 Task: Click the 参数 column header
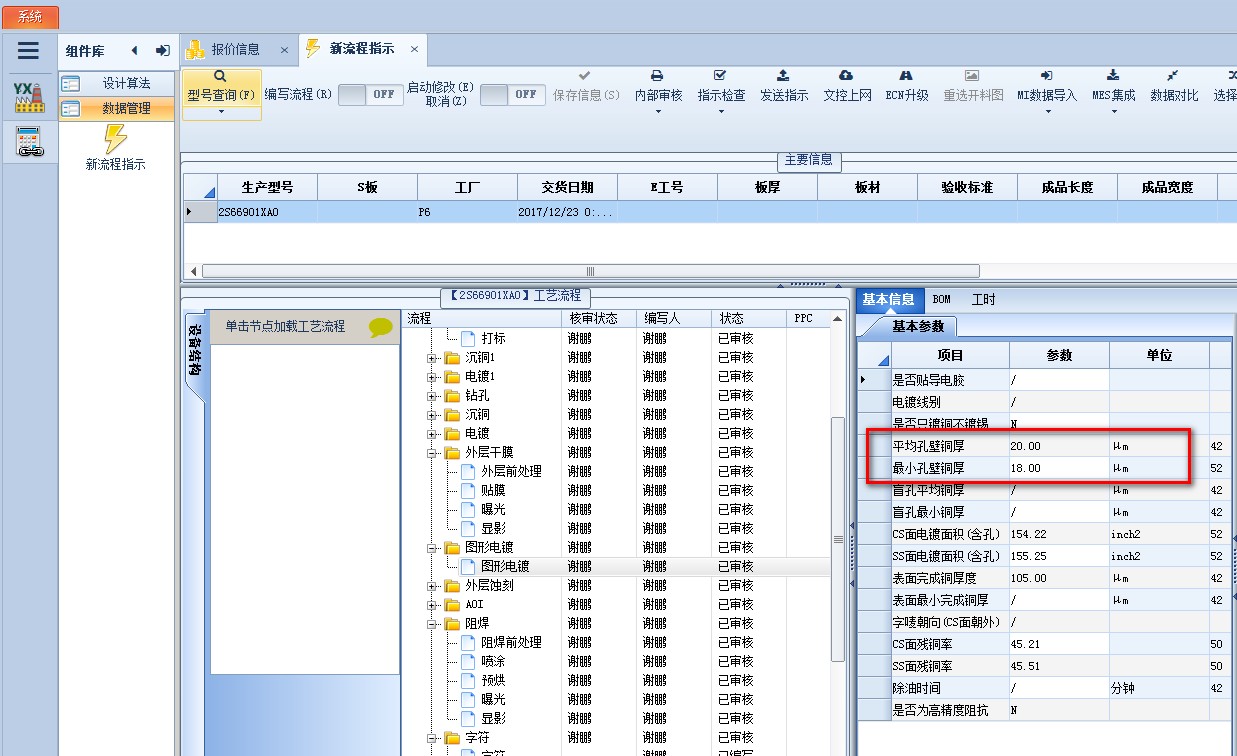pos(1059,355)
